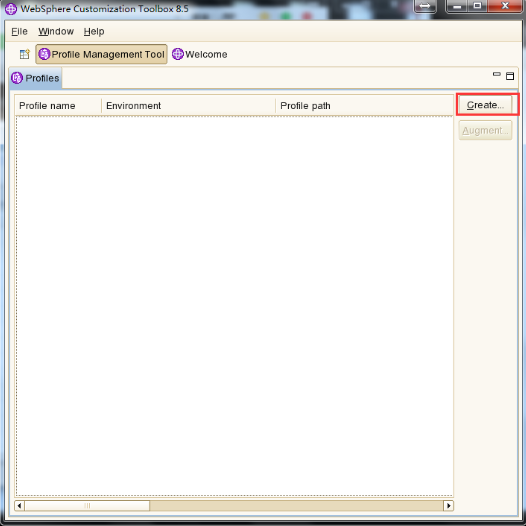Minimize the Profiles view panel
Screen dimensions: 526x526
click(x=496, y=74)
